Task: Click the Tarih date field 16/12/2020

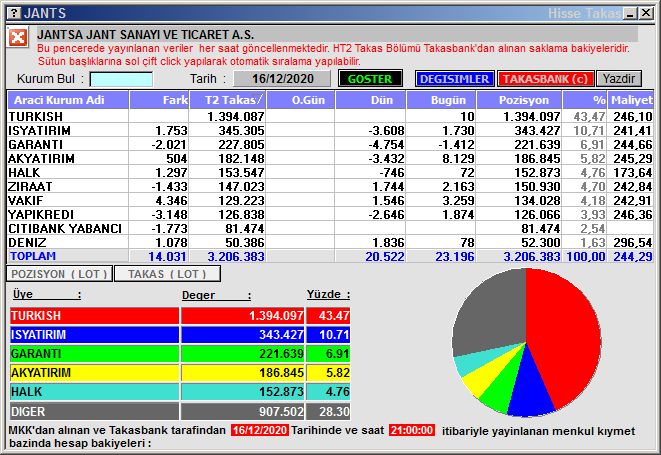Action: pyautogui.click(x=282, y=79)
